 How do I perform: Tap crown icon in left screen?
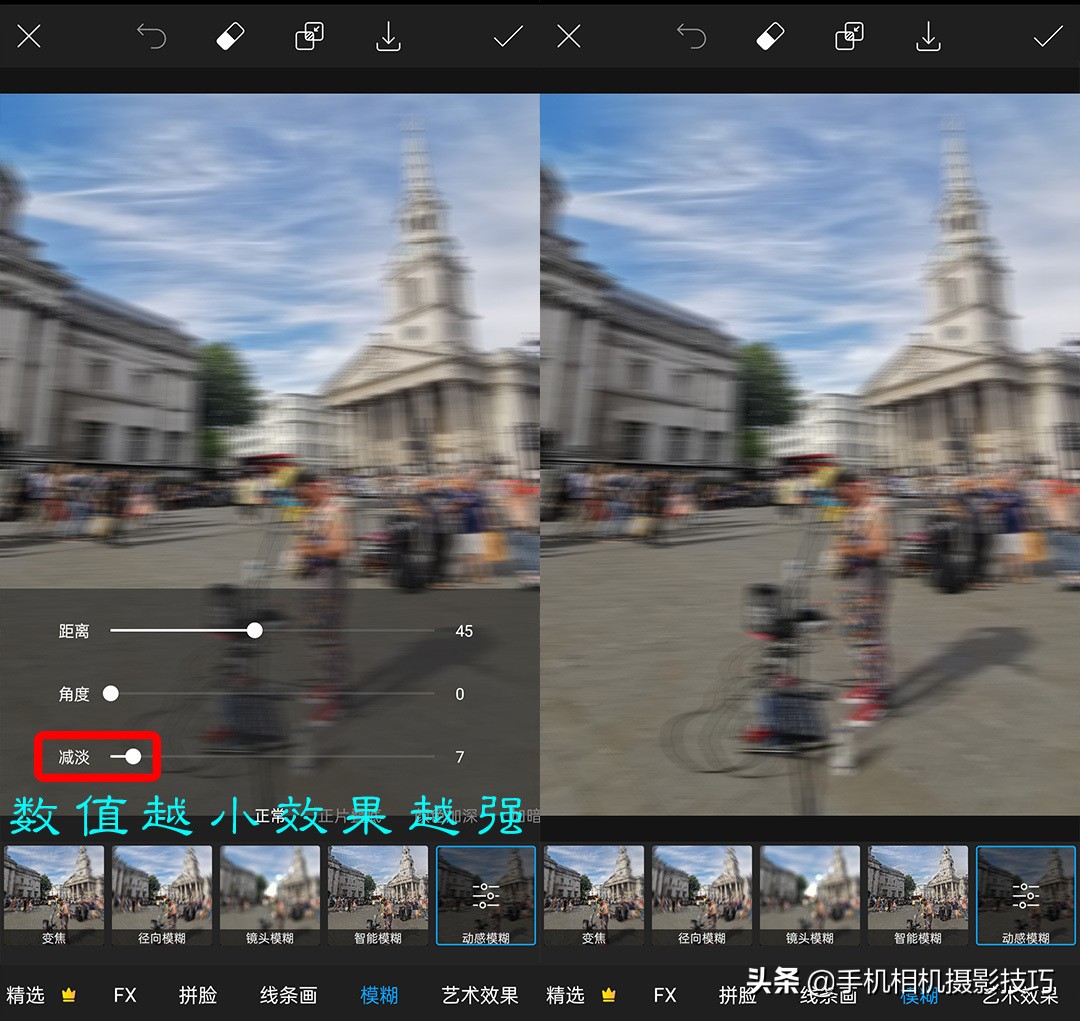click(x=68, y=995)
